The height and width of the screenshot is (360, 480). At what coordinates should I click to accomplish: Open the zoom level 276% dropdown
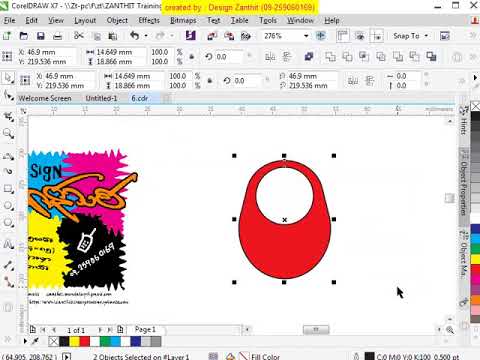tap(306, 36)
